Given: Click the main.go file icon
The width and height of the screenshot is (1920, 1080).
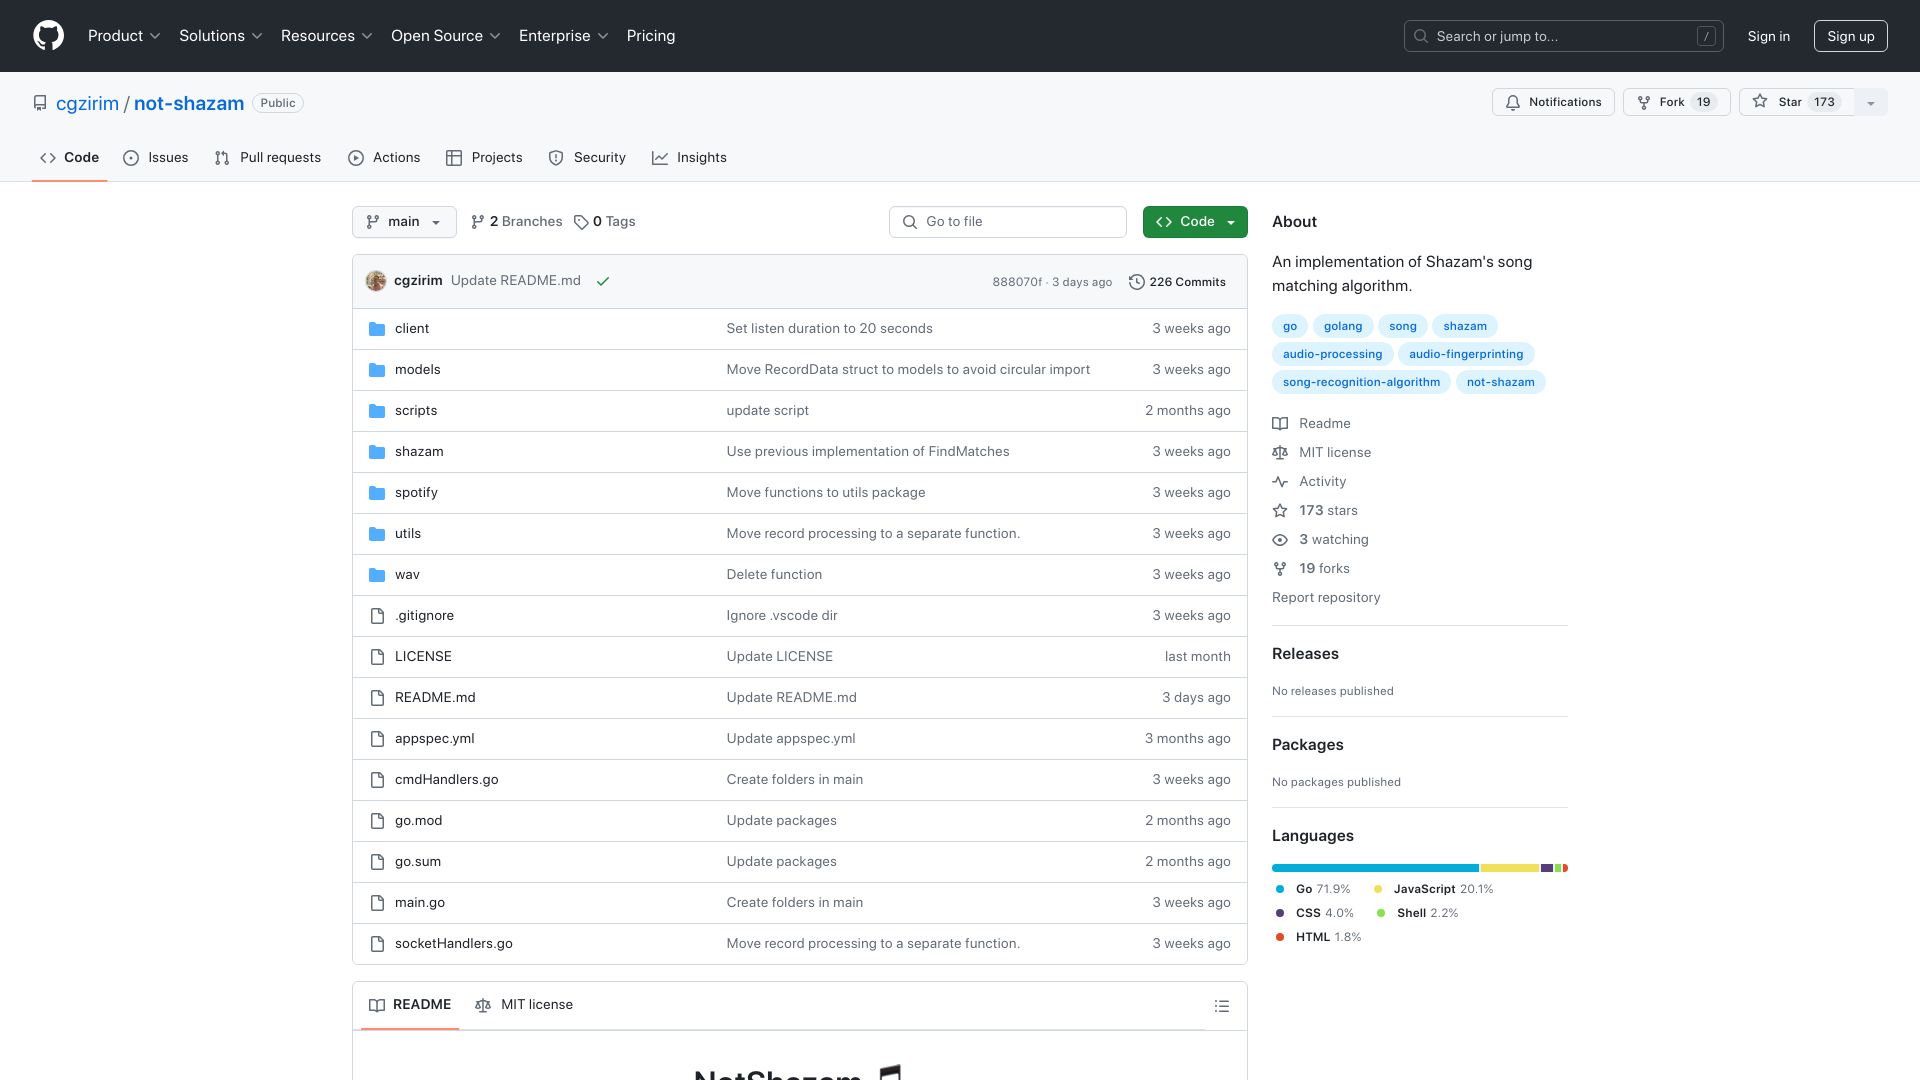Looking at the screenshot, I should pos(377,903).
